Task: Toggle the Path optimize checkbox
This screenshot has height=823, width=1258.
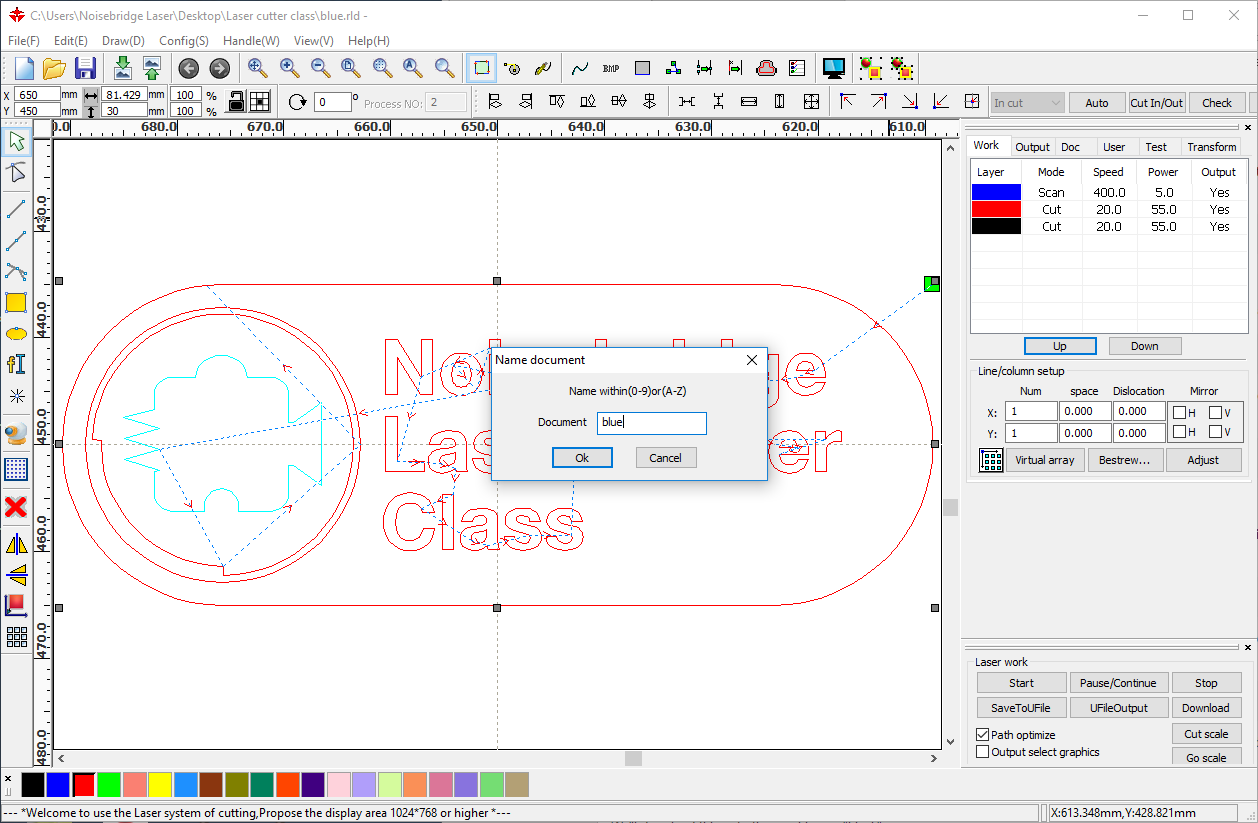Action: tap(983, 735)
